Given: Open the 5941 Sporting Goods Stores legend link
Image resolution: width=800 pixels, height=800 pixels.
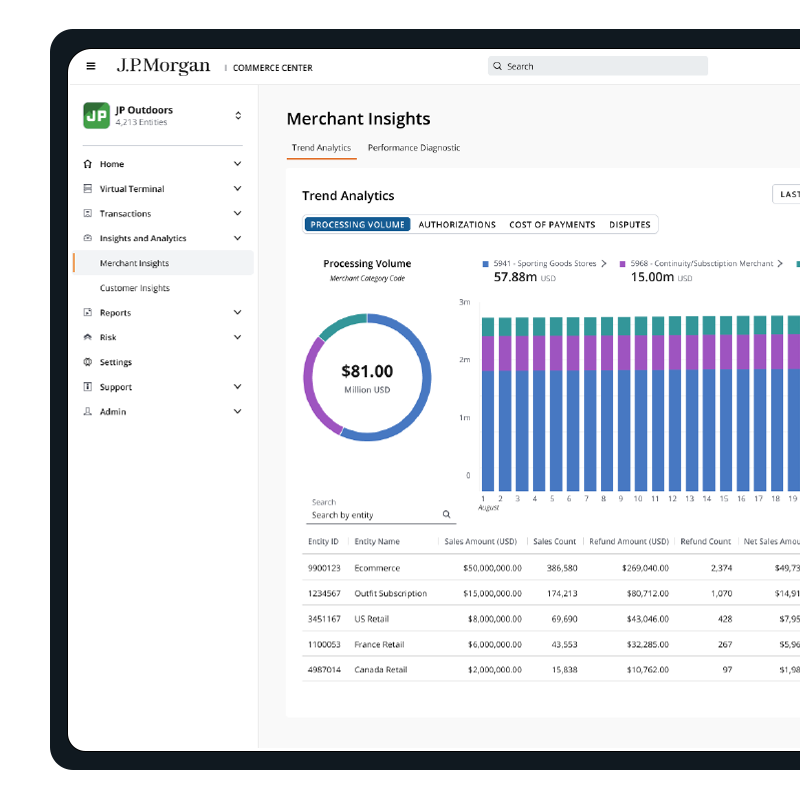Looking at the screenshot, I should pos(544,263).
